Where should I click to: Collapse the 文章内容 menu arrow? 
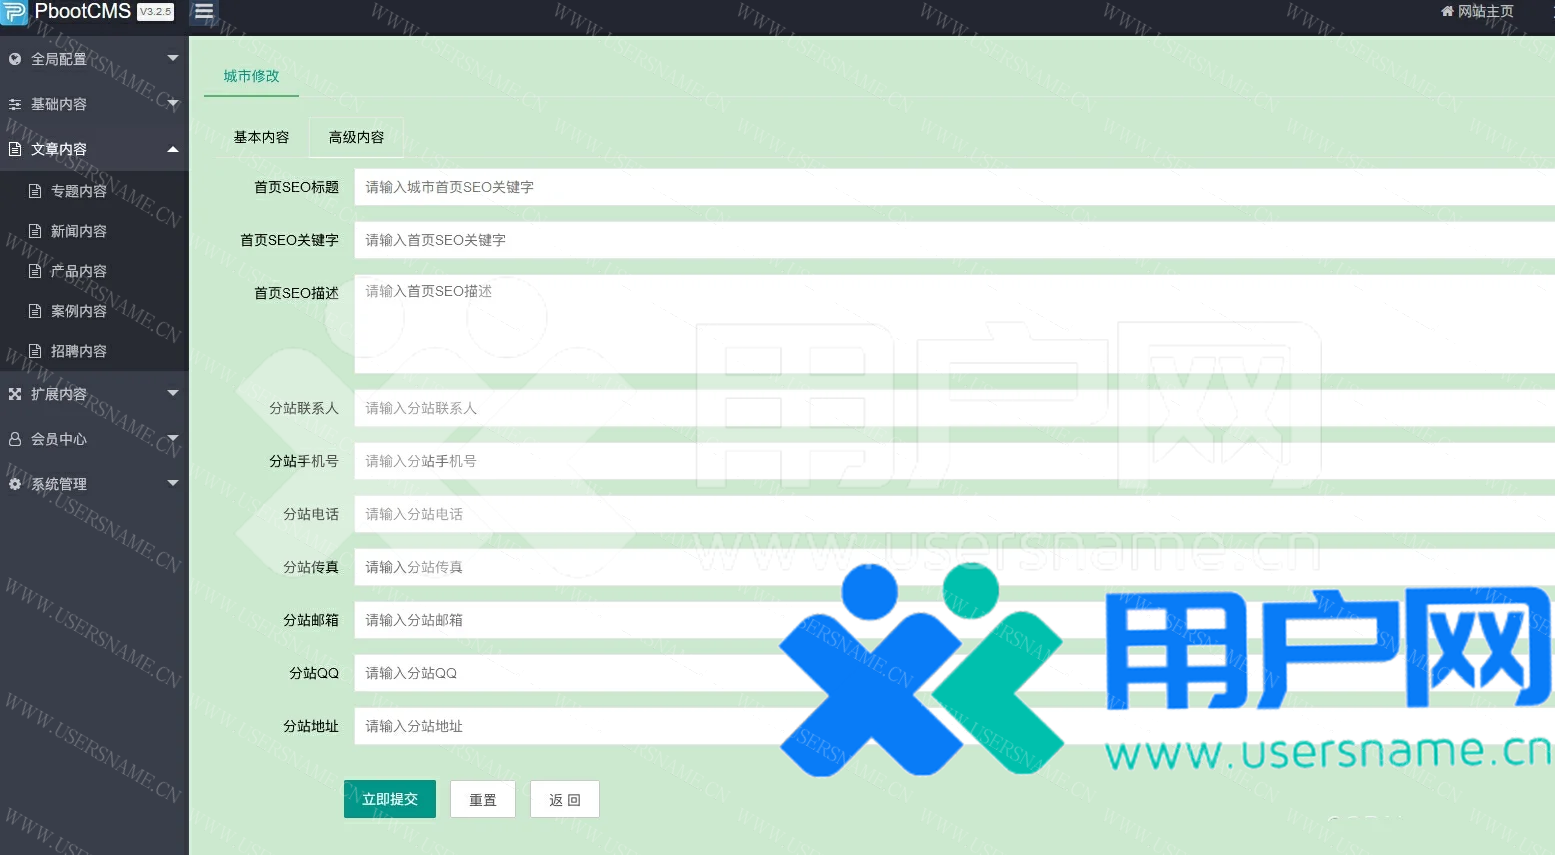pyautogui.click(x=172, y=149)
